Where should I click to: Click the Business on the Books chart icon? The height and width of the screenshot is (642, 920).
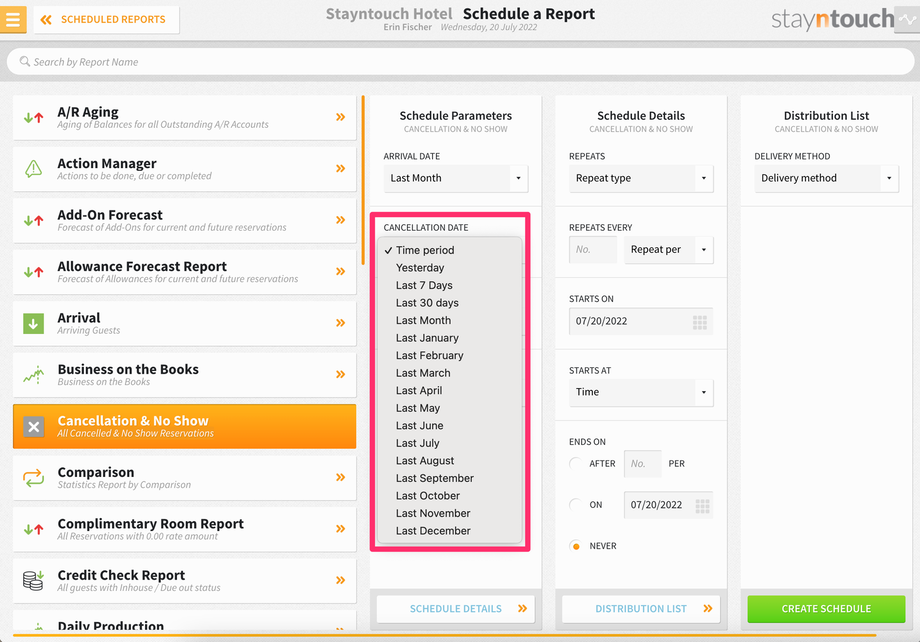tap(33, 374)
